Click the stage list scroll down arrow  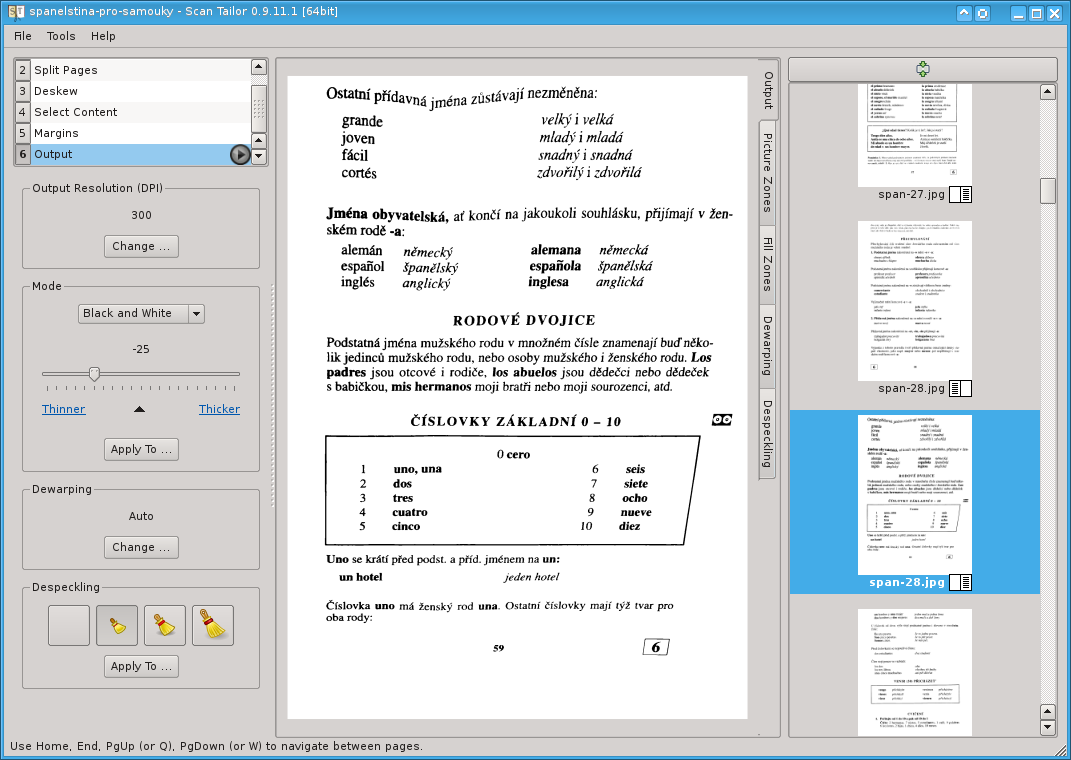click(259, 156)
